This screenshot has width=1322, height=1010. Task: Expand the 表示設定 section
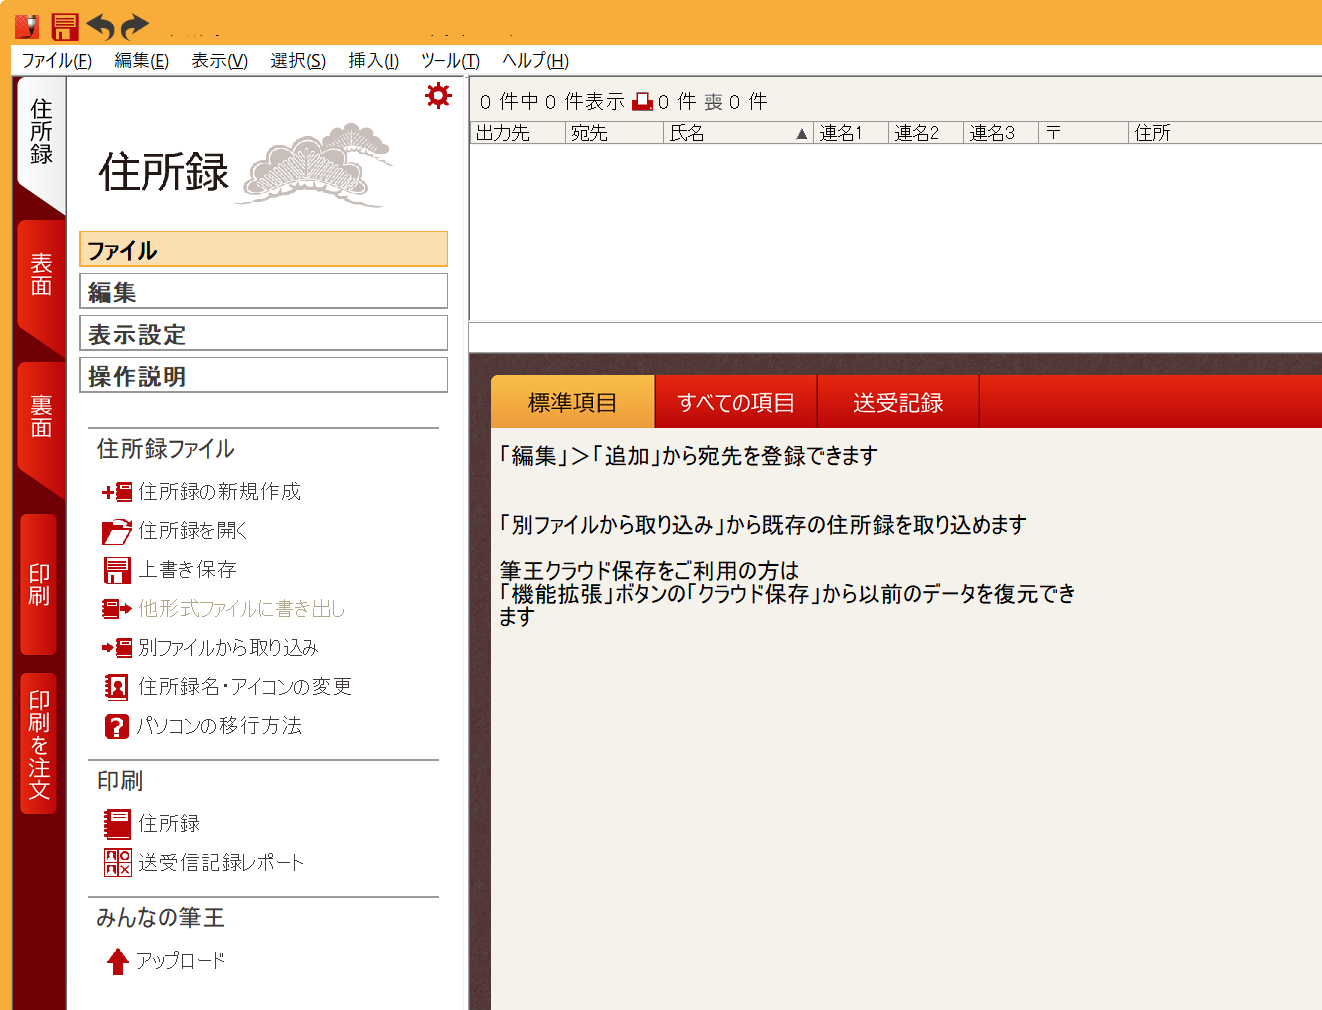point(263,334)
